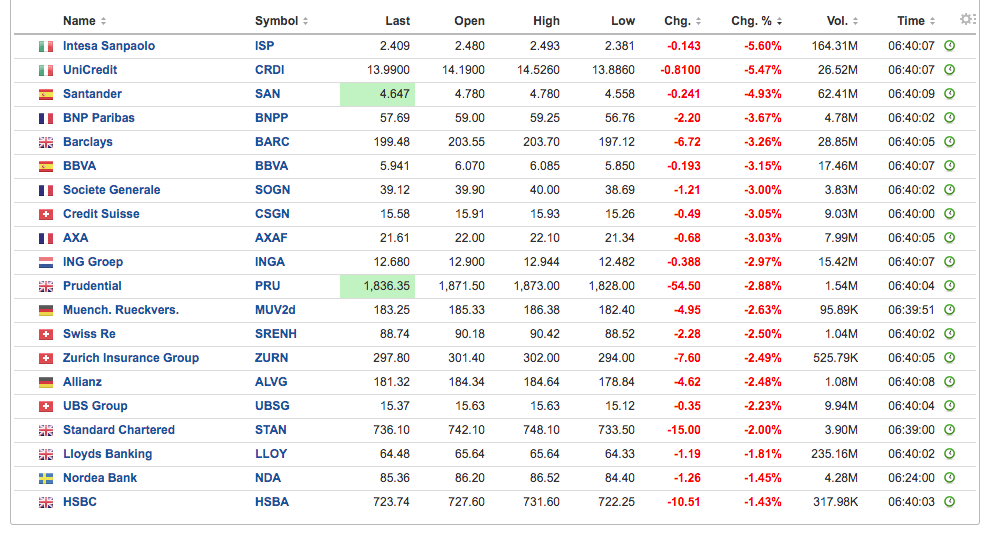Open the Barclays stock link
Screen dimensions: 991x540
pyautogui.click(x=88, y=142)
